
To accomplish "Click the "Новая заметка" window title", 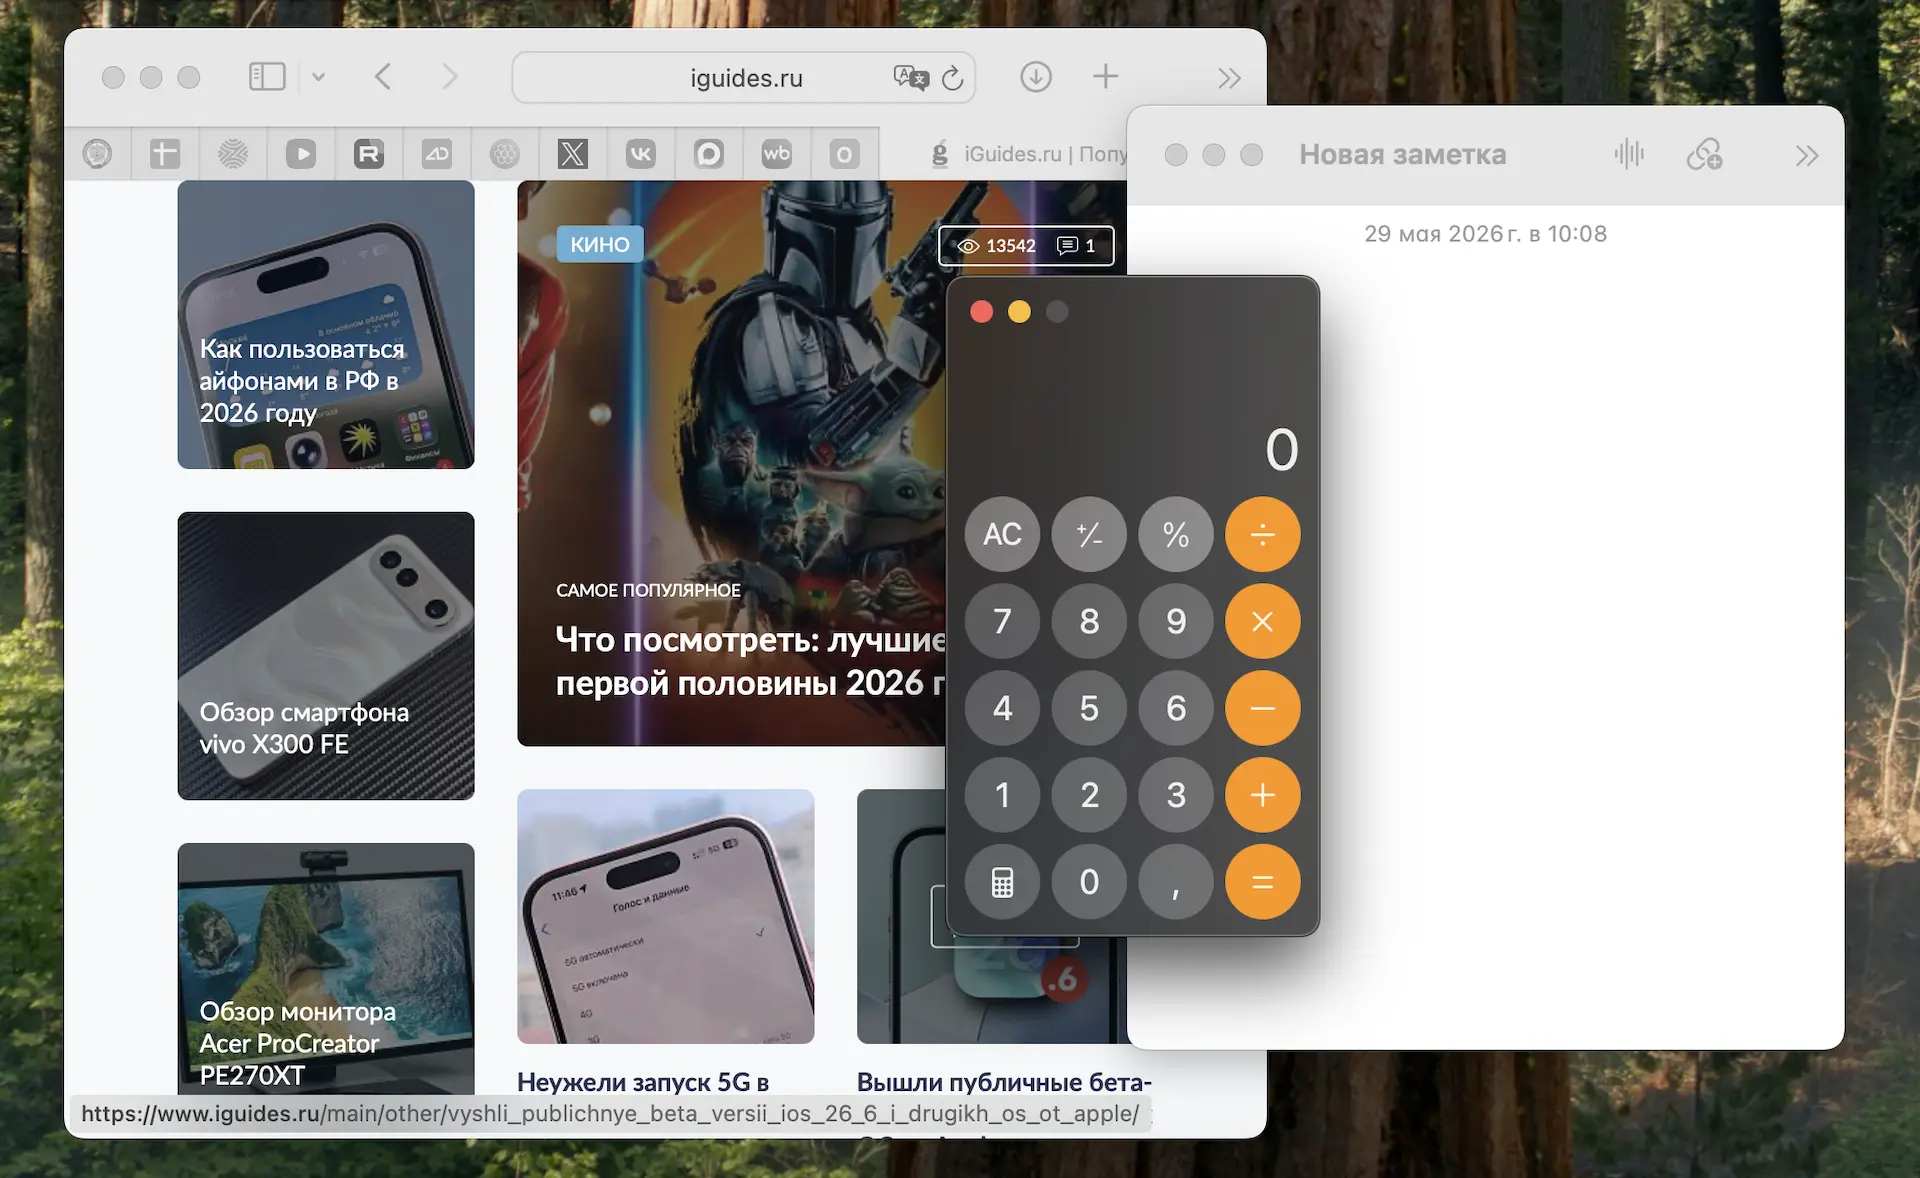I will click(x=1402, y=154).
